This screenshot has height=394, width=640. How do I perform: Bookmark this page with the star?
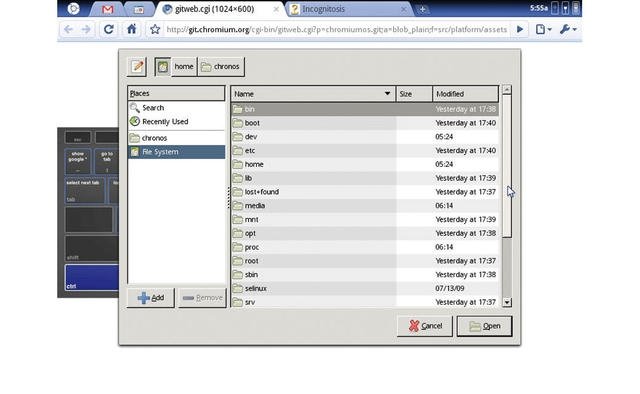155,29
